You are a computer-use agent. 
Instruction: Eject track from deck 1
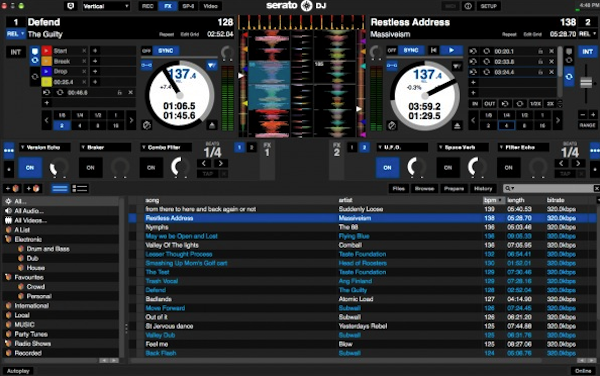212,125
